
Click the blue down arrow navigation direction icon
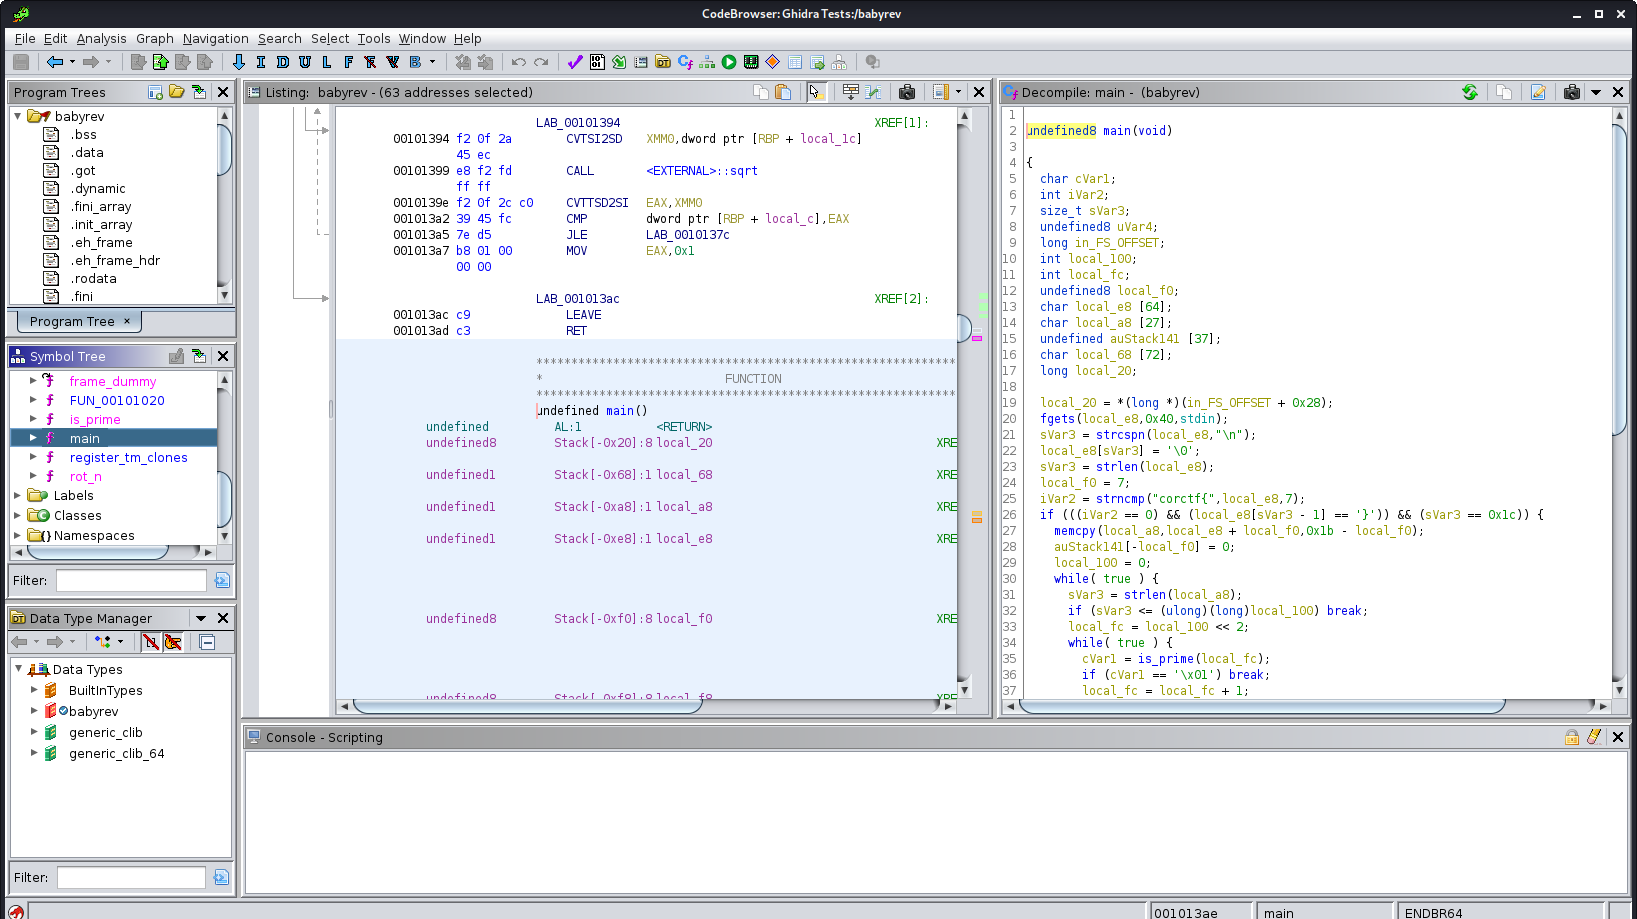pos(239,62)
